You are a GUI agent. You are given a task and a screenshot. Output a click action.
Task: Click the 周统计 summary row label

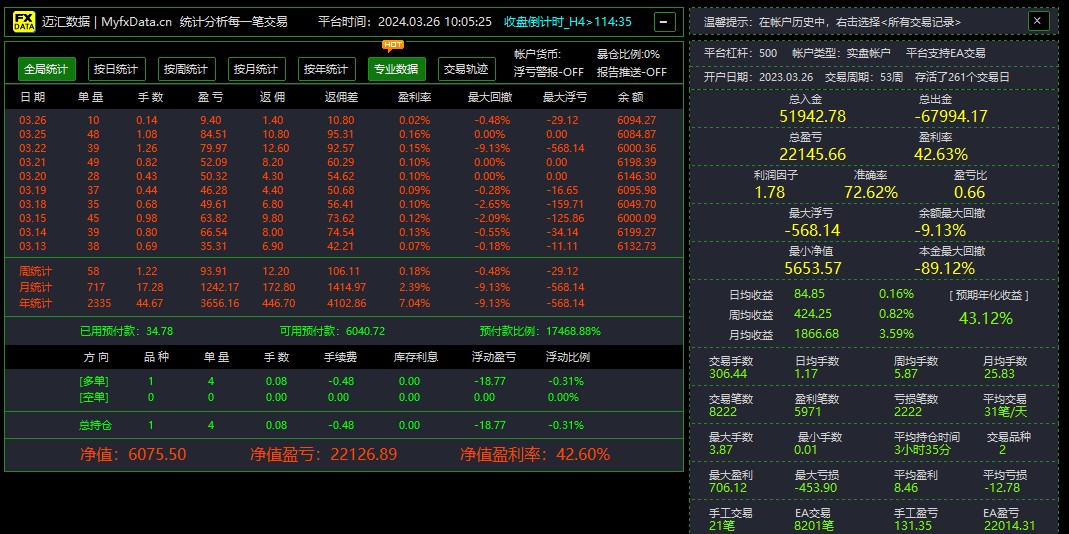coord(35,271)
